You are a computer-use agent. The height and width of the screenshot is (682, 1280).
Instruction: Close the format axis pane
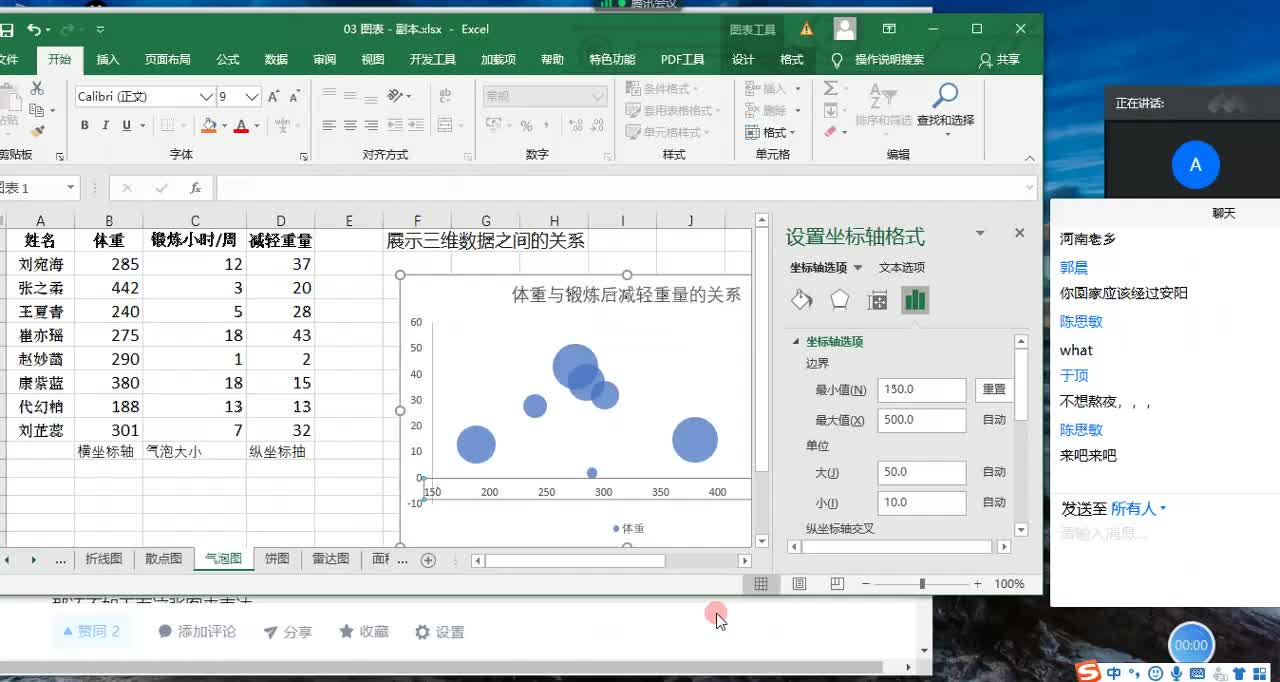tap(1019, 233)
